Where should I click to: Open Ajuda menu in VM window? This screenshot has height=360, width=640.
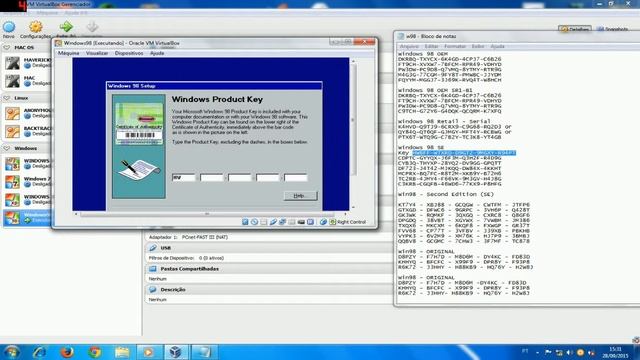pos(157,53)
